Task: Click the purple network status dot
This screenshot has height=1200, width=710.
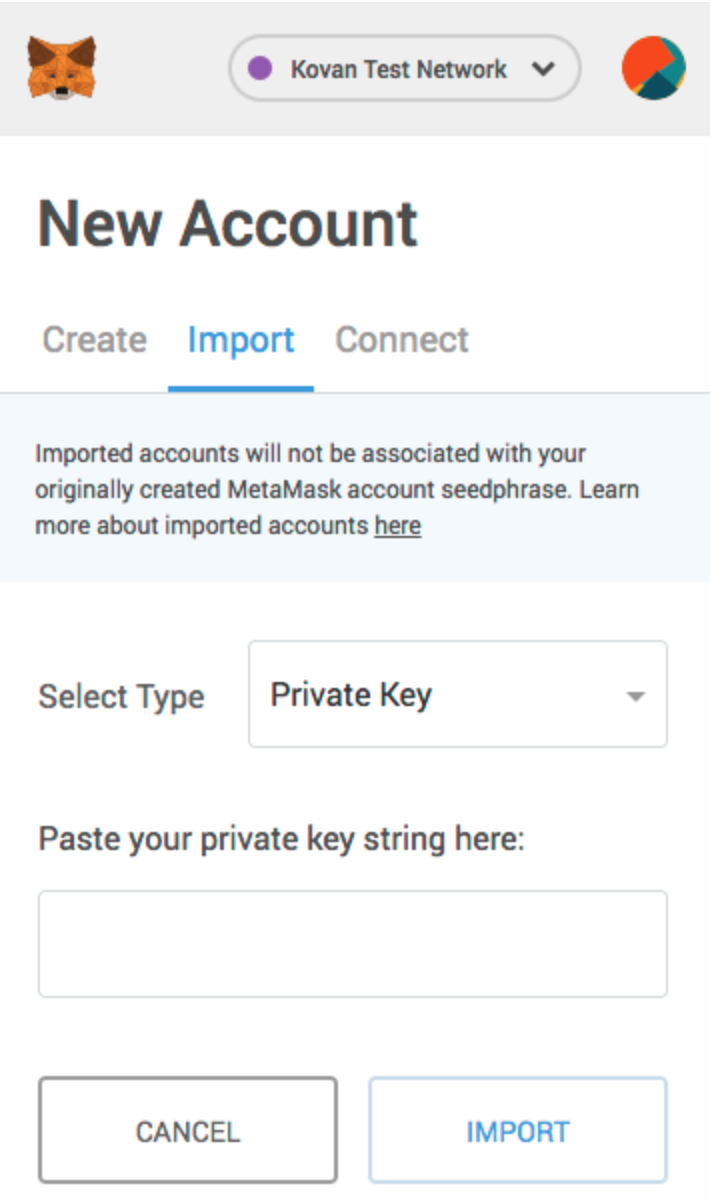Action: pyautogui.click(x=260, y=69)
